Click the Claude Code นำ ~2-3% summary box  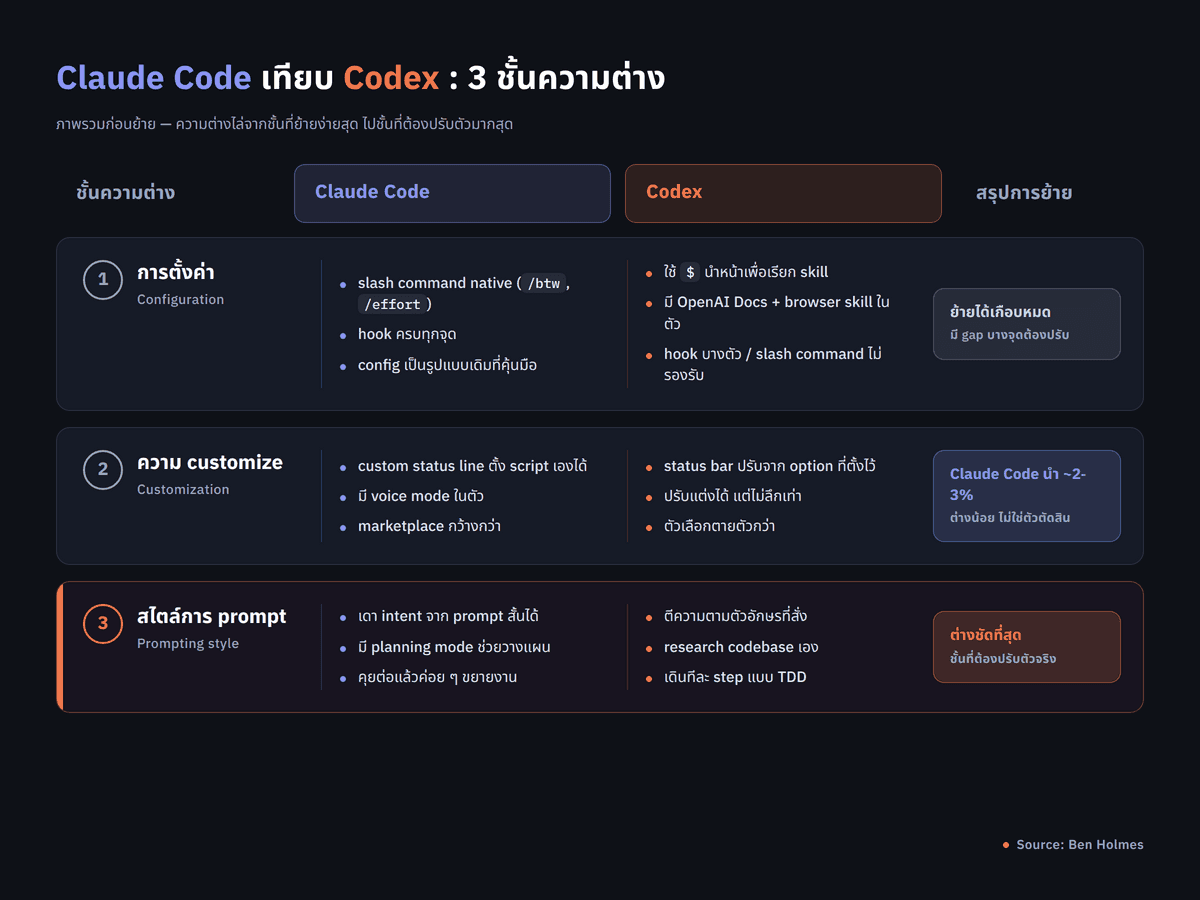[1027, 496]
